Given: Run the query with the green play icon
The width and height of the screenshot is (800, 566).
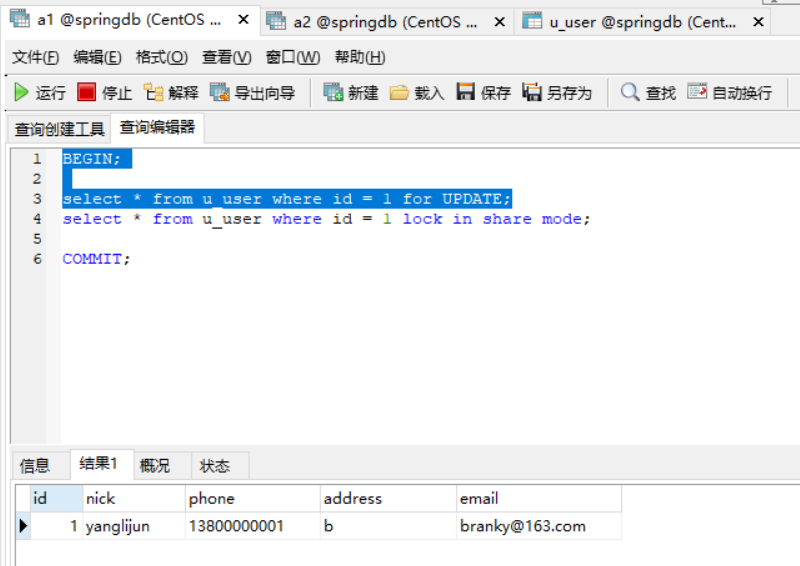Looking at the screenshot, I should click(x=21, y=92).
